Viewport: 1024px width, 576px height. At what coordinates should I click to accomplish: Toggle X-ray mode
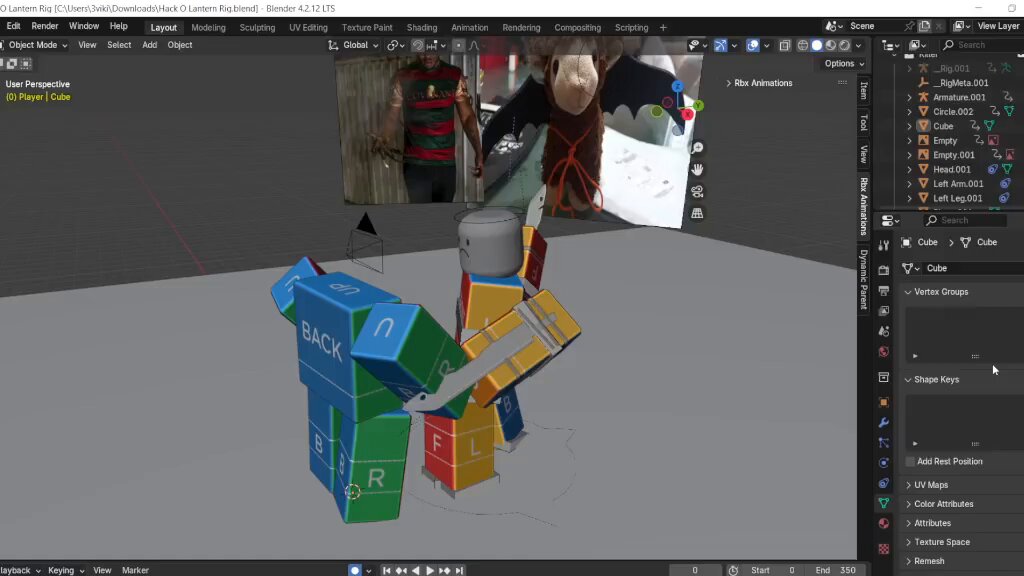(x=785, y=45)
